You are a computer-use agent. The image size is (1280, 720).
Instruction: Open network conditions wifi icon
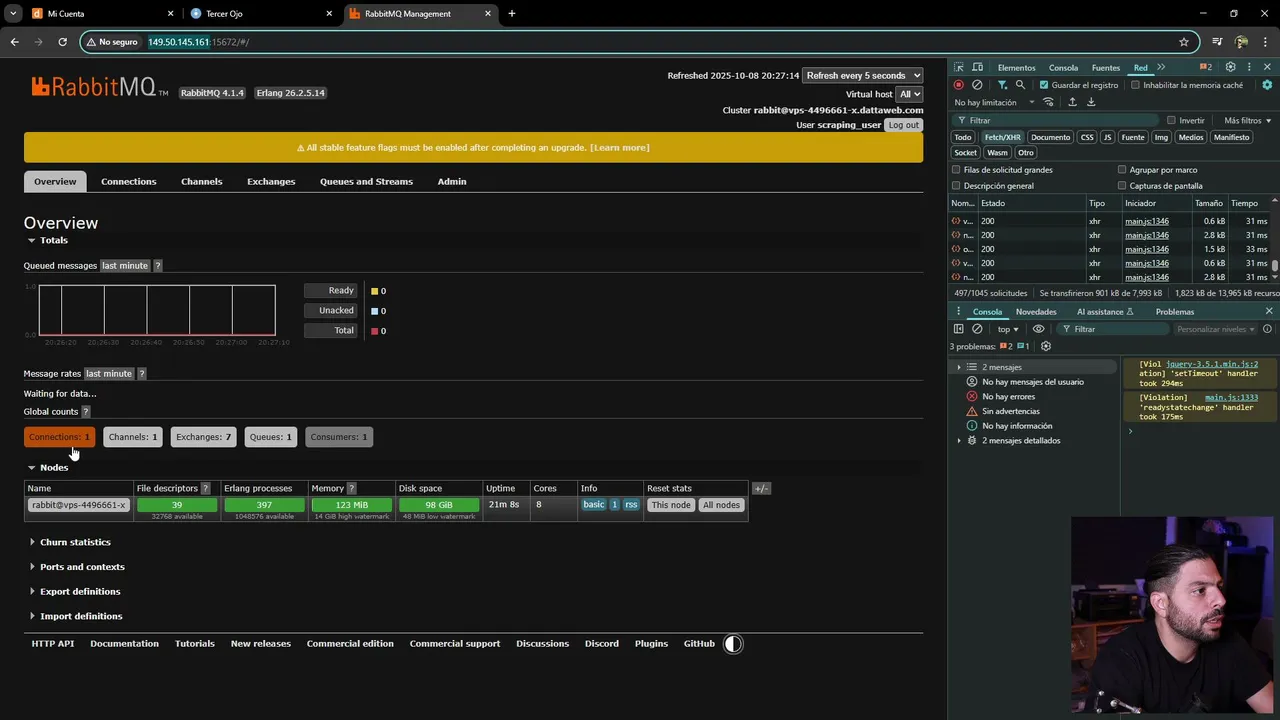(x=1048, y=102)
